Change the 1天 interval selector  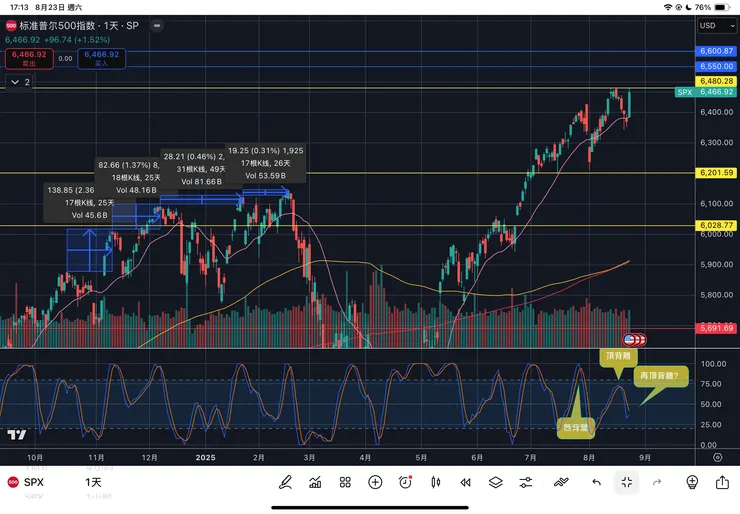93,482
